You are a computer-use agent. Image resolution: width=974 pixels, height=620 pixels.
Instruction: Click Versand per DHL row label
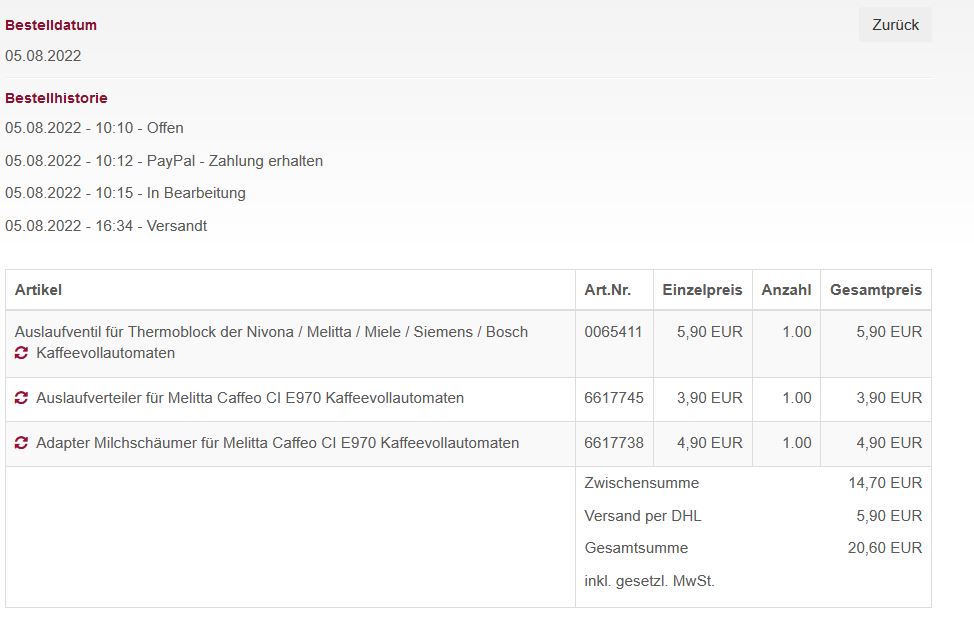point(643,516)
